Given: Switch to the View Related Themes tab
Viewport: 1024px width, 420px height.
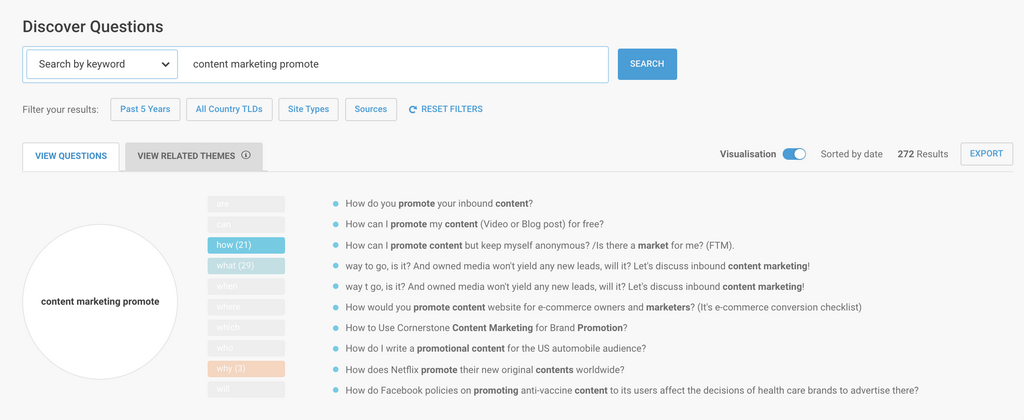Looking at the screenshot, I should pos(187,156).
